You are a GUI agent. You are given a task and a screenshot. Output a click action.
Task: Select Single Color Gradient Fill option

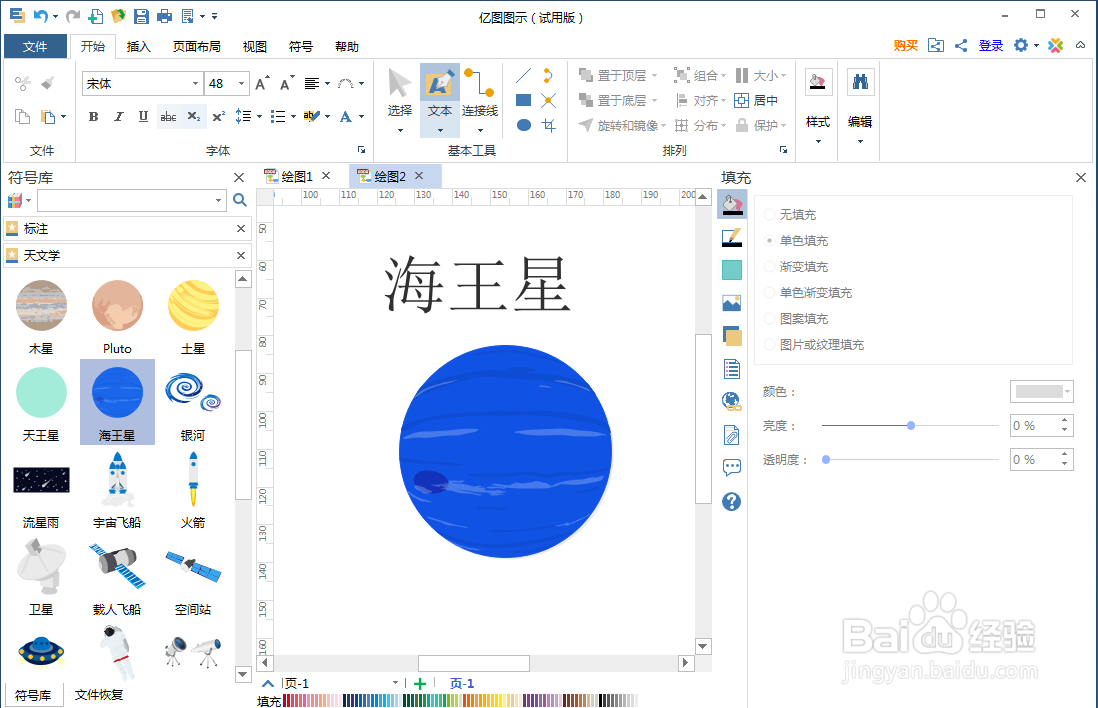770,292
